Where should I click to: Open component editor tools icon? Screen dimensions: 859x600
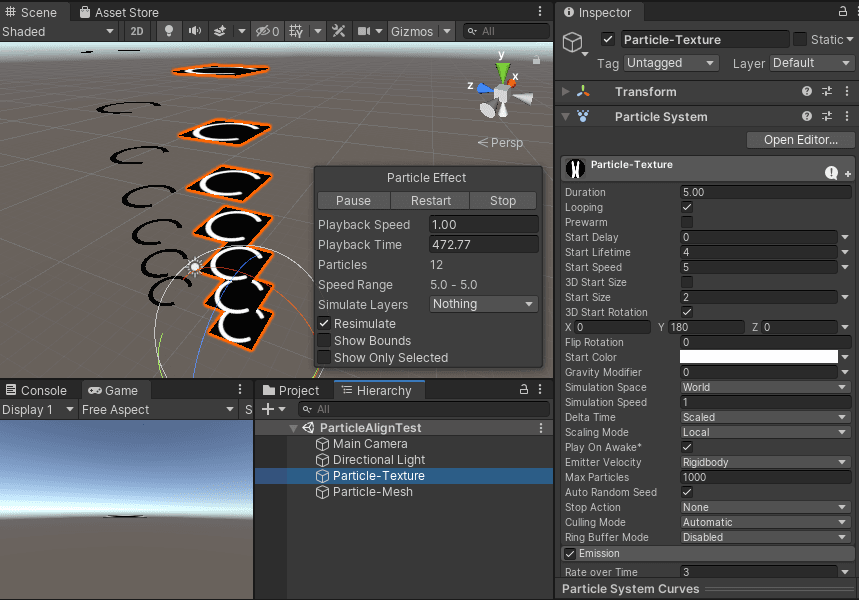339,31
